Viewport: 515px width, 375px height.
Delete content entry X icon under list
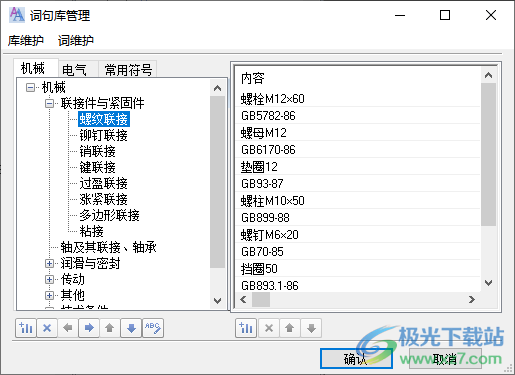click(x=269, y=328)
